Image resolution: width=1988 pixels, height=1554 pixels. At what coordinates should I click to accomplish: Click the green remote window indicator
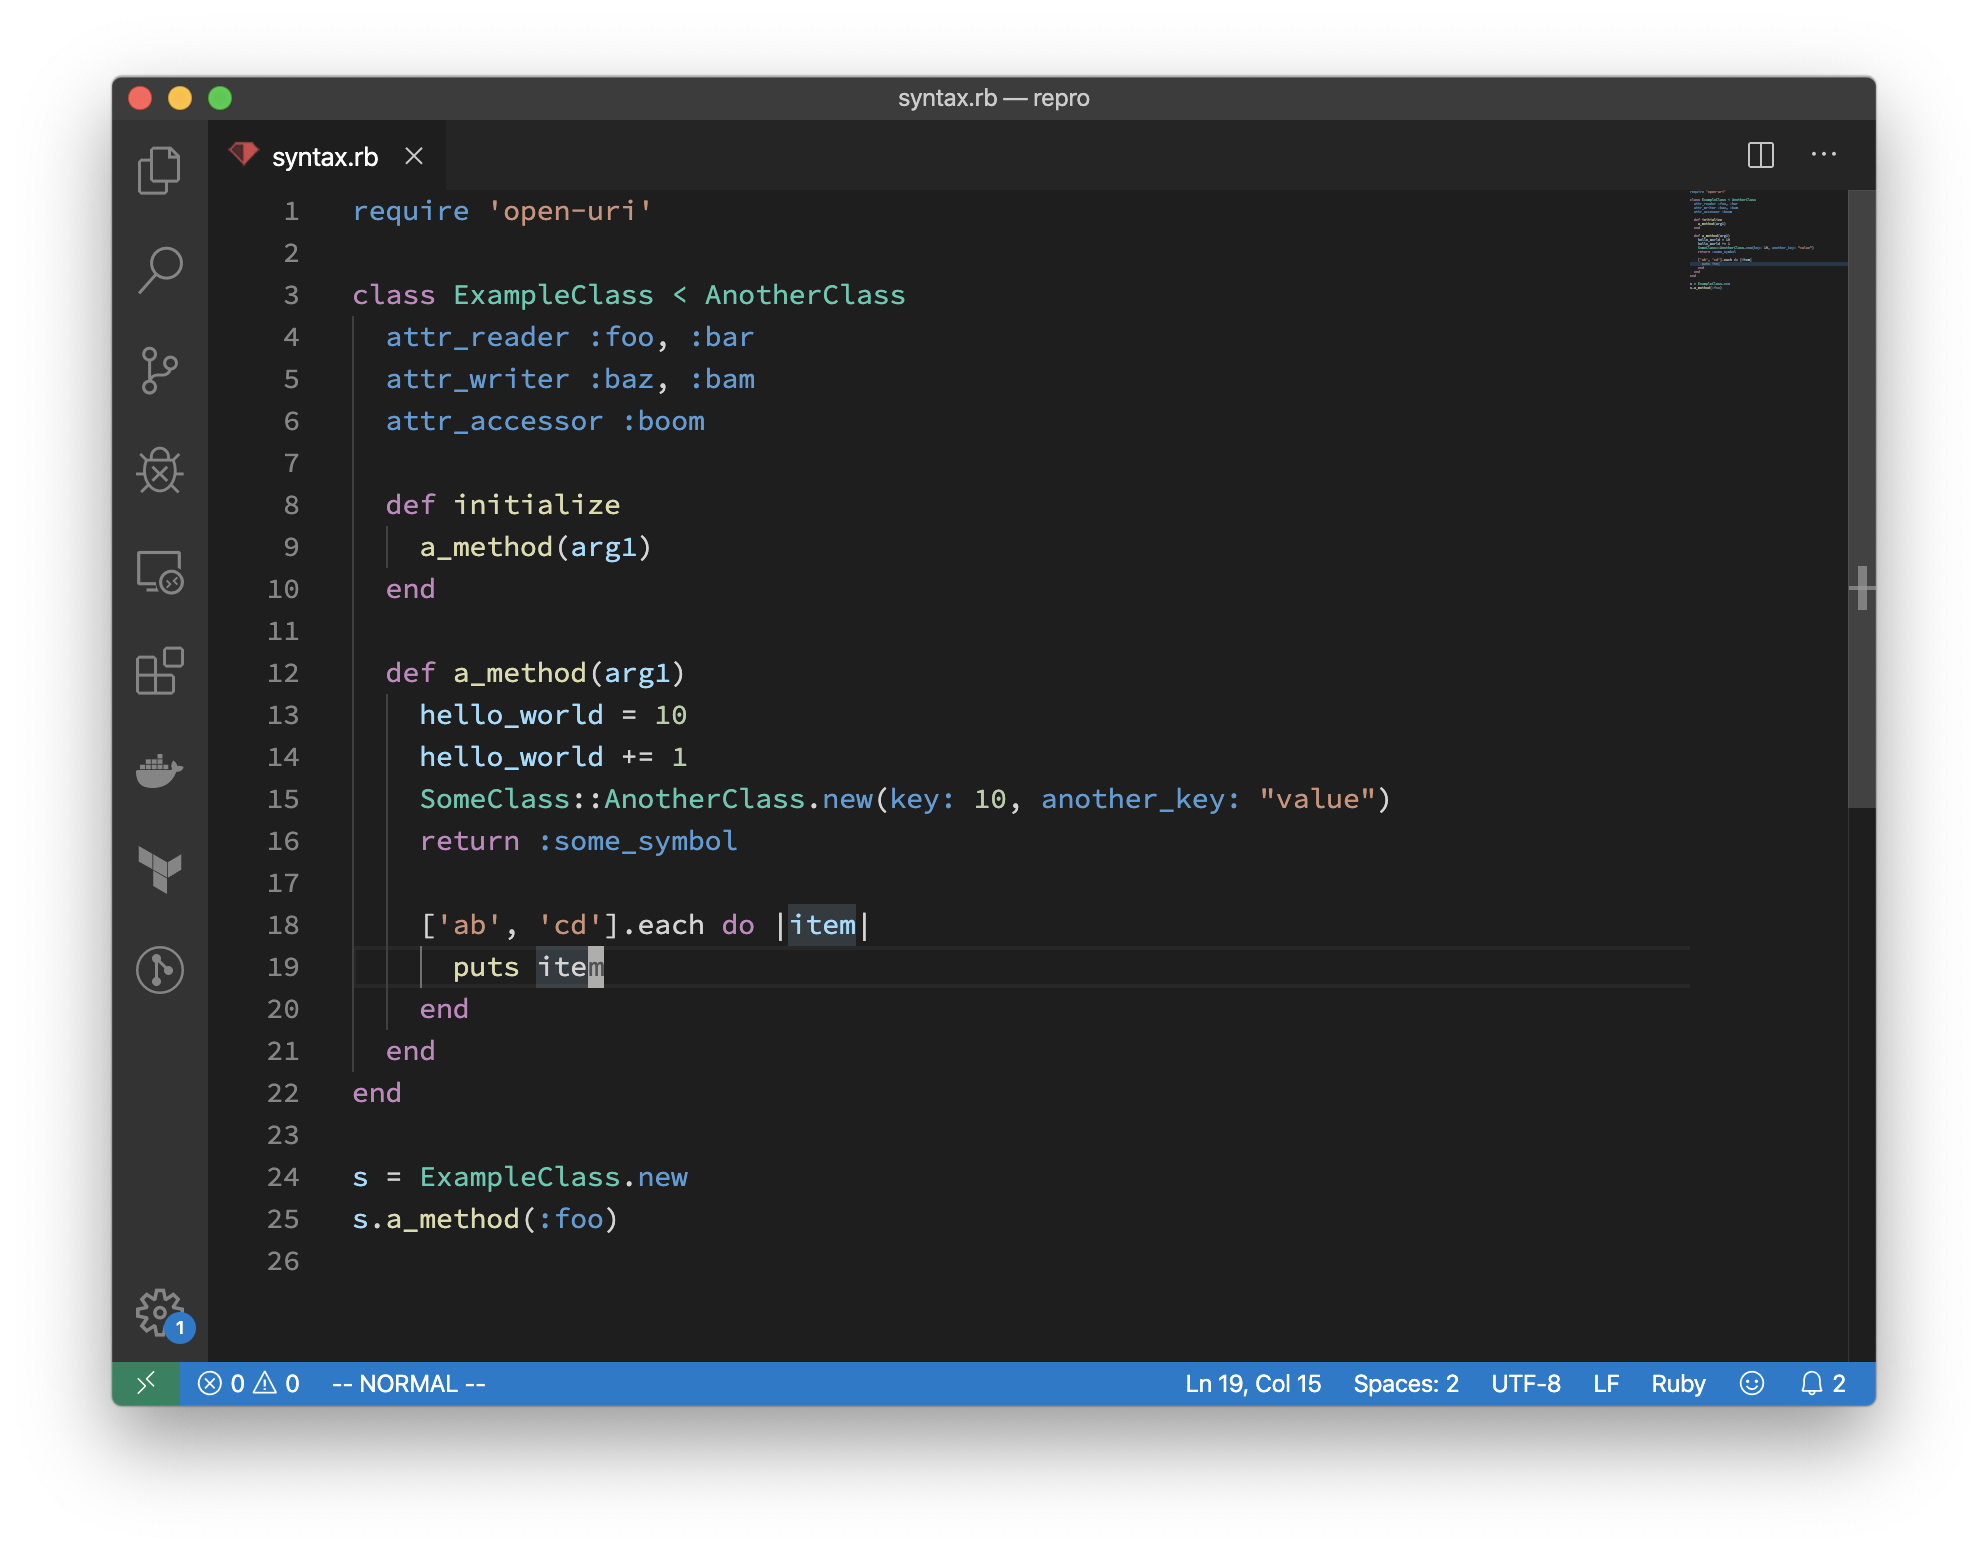146,1383
